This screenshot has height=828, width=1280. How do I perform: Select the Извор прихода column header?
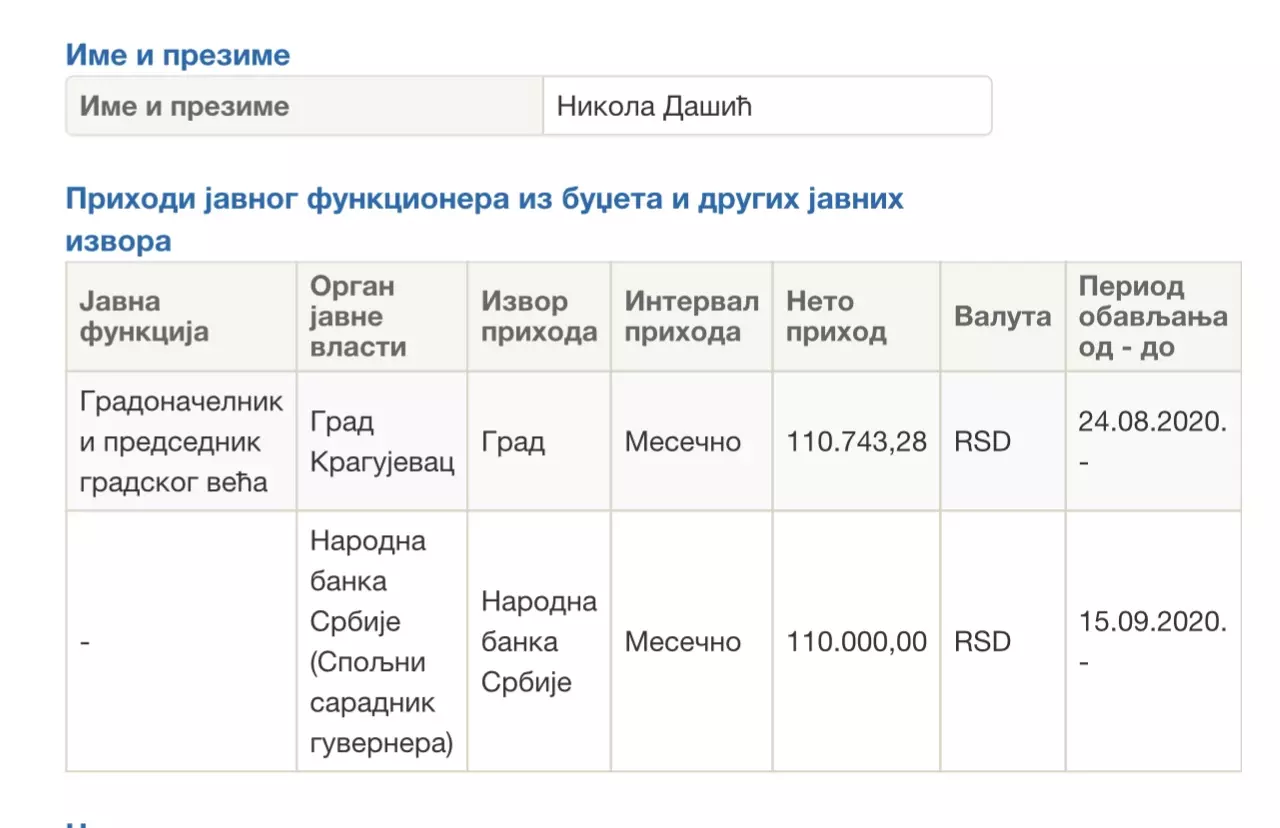(x=538, y=317)
